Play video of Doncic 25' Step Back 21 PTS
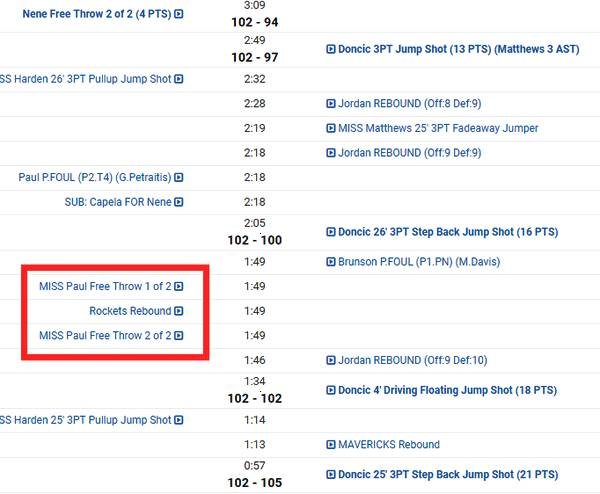Image resolution: width=600 pixels, height=494 pixels. tap(331, 474)
